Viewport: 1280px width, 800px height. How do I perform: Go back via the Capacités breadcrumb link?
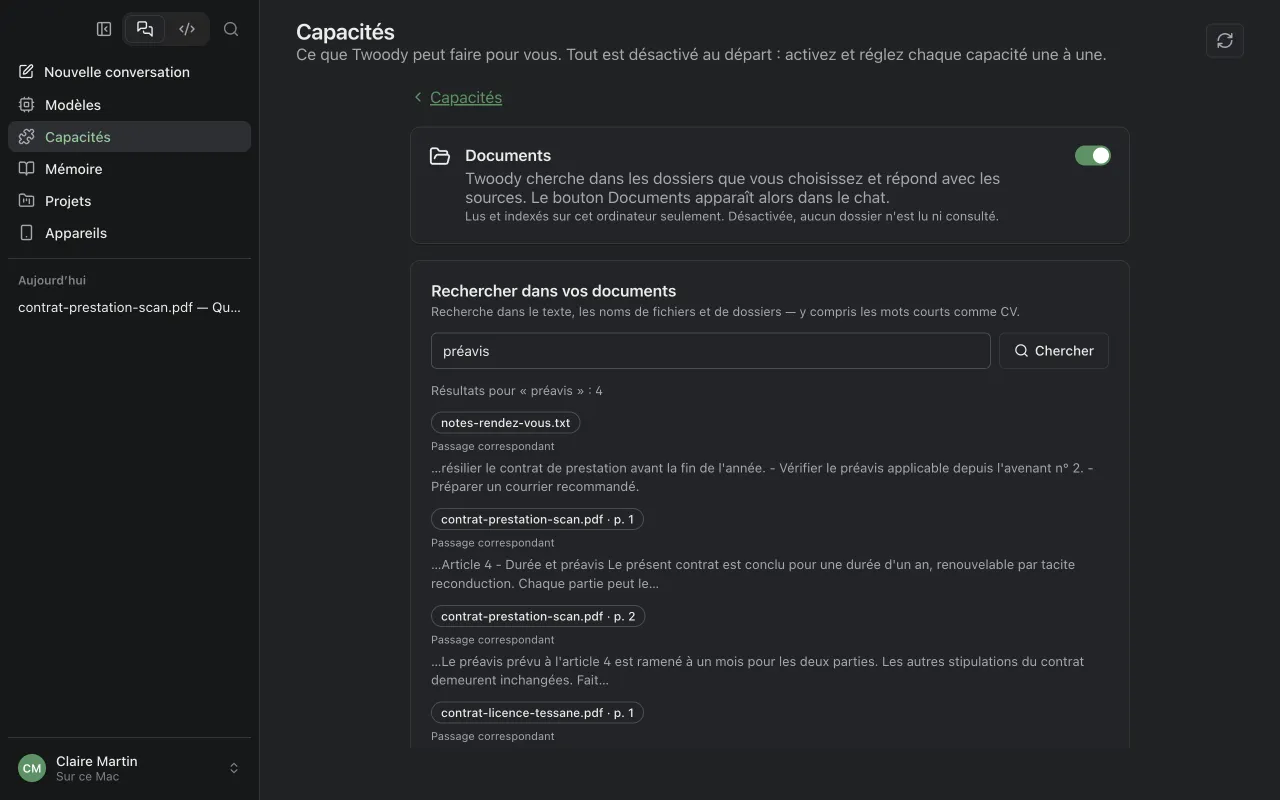click(x=466, y=97)
